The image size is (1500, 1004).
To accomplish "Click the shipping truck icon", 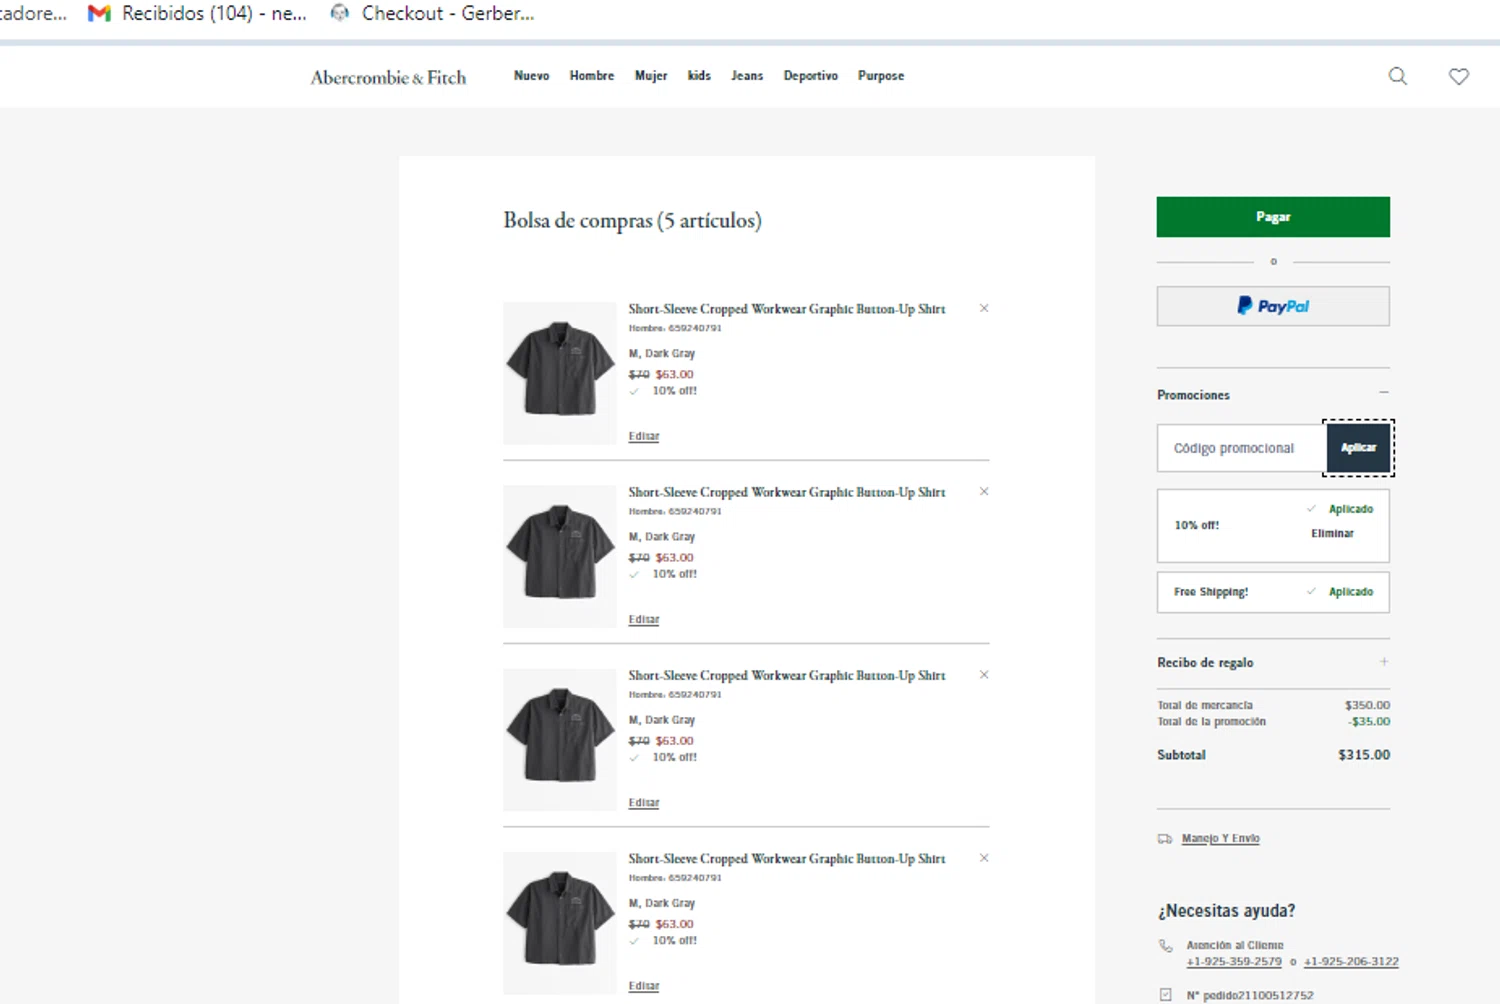I will pyautogui.click(x=1165, y=839).
